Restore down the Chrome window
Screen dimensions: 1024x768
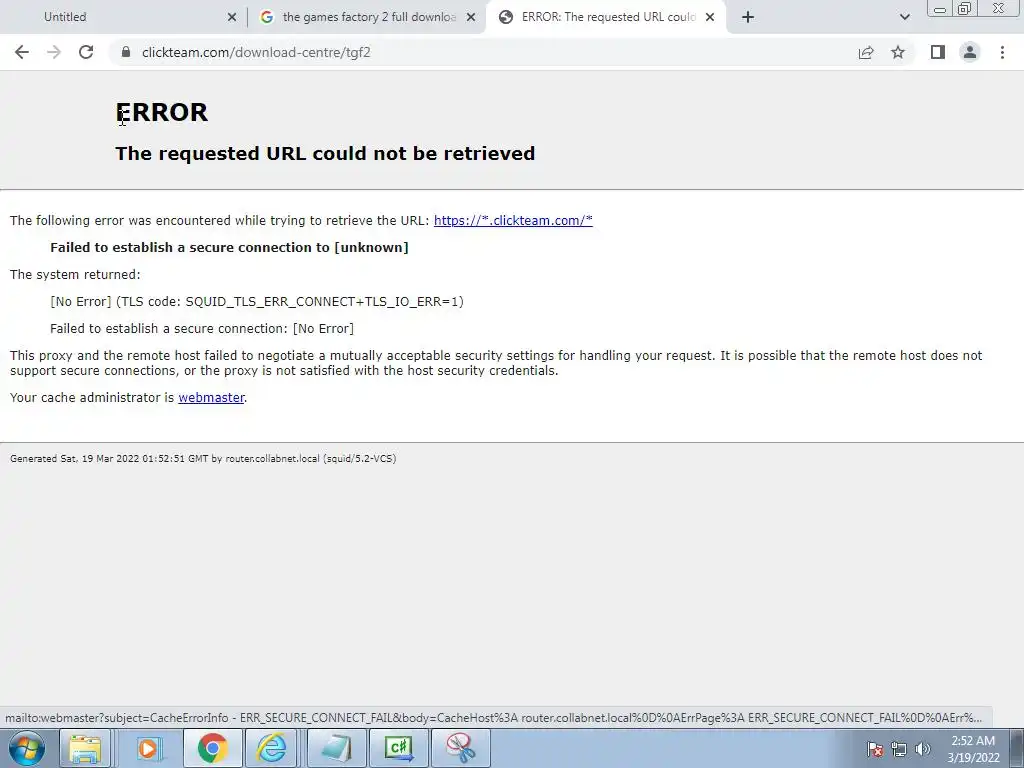coord(965,9)
